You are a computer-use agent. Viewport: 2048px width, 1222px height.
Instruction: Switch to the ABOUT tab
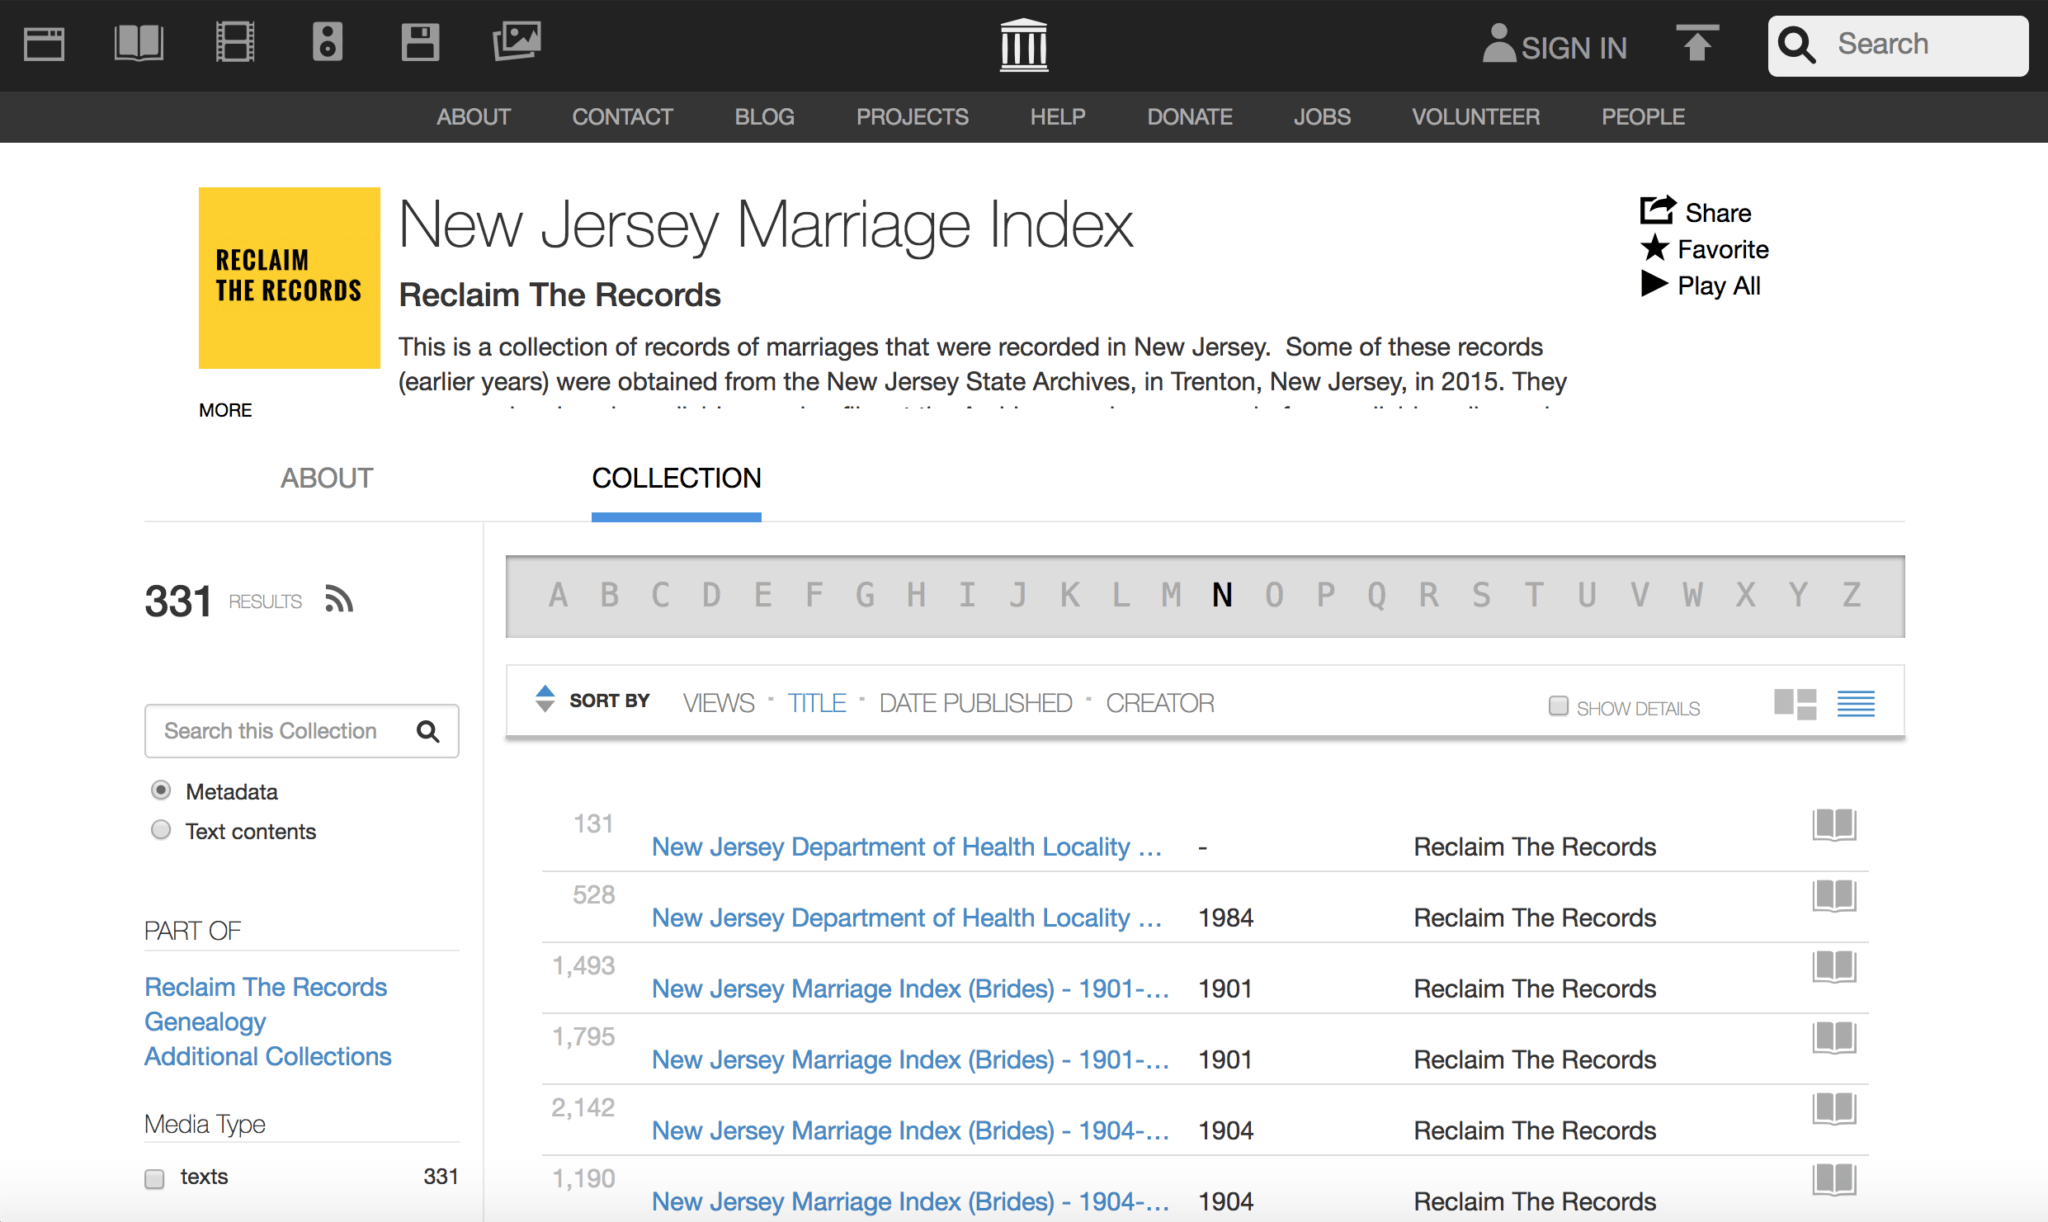pyautogui.click(x=327, y=478)
